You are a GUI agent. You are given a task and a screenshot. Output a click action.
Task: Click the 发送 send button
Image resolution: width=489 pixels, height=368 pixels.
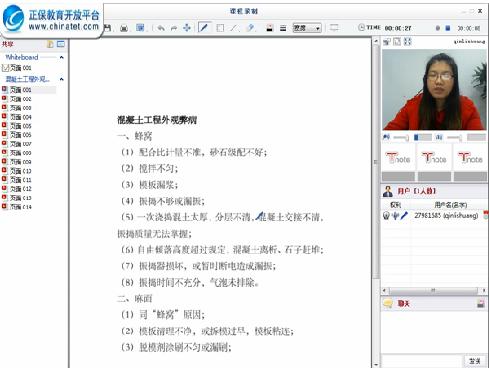click(475, 361)
